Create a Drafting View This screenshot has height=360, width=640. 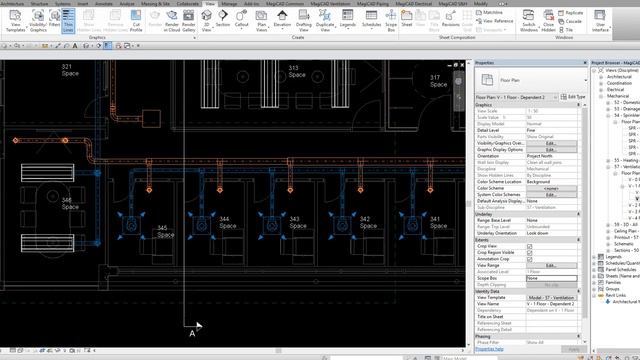pyautogui.click(x=304, y=21)
